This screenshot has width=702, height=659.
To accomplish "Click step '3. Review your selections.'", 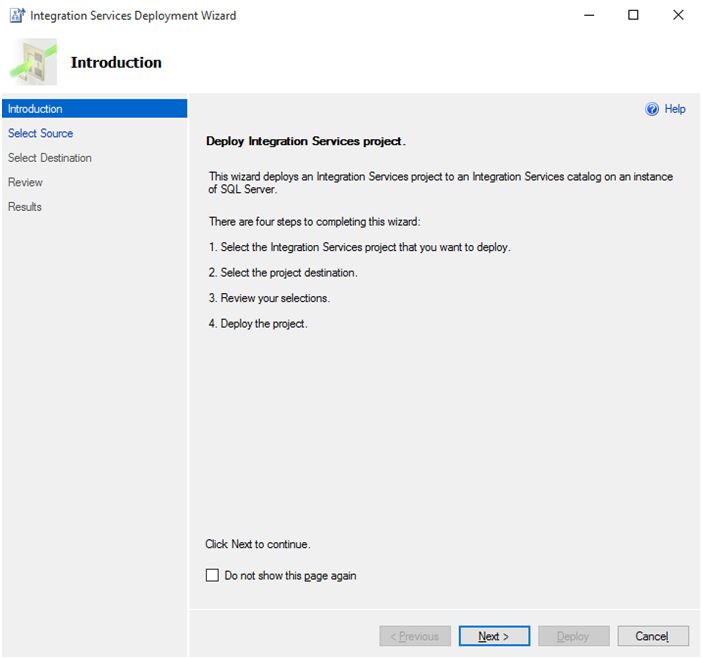I will (269, 298).
